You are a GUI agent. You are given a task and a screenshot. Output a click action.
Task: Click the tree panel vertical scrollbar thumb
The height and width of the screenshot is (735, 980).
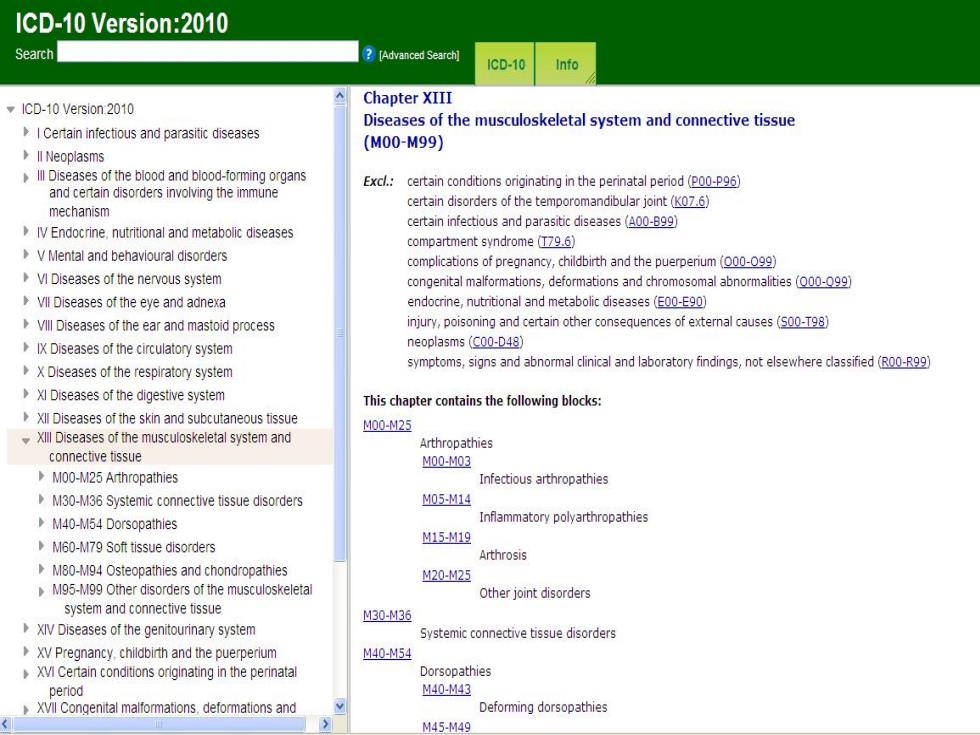coord(339,332)
